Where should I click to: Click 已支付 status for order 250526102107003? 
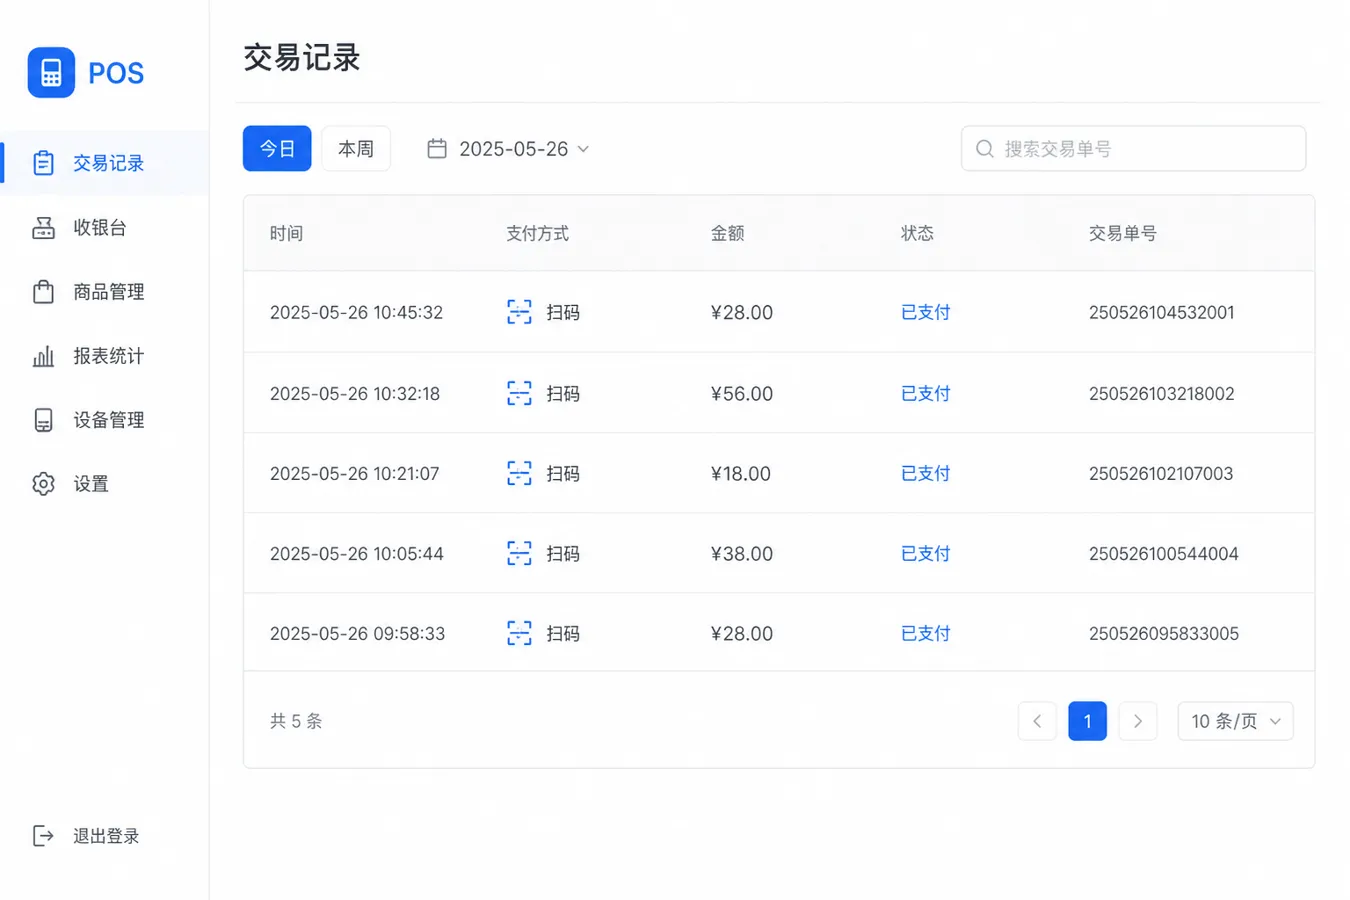[x=925, y=473]
